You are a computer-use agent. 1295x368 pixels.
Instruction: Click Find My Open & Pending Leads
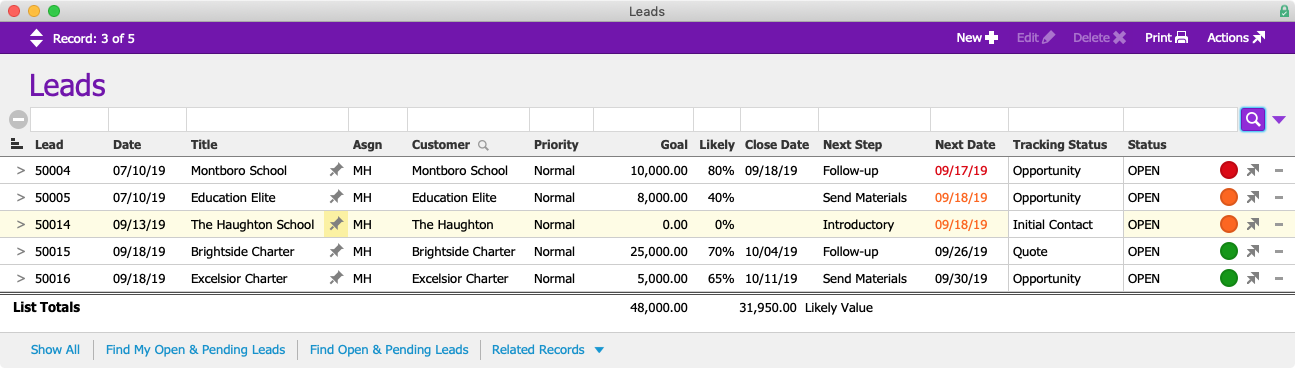(x=195, y=350)
